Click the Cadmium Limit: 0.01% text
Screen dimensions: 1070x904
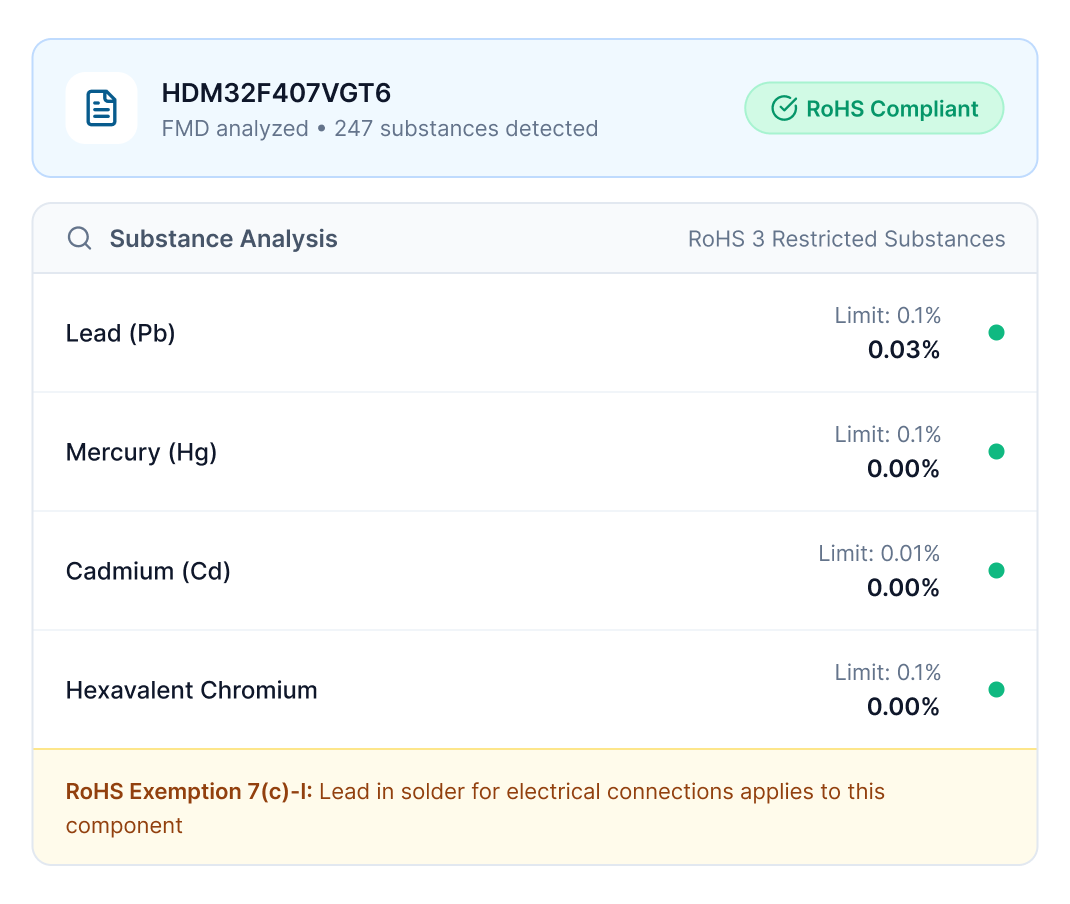(879, 553)
